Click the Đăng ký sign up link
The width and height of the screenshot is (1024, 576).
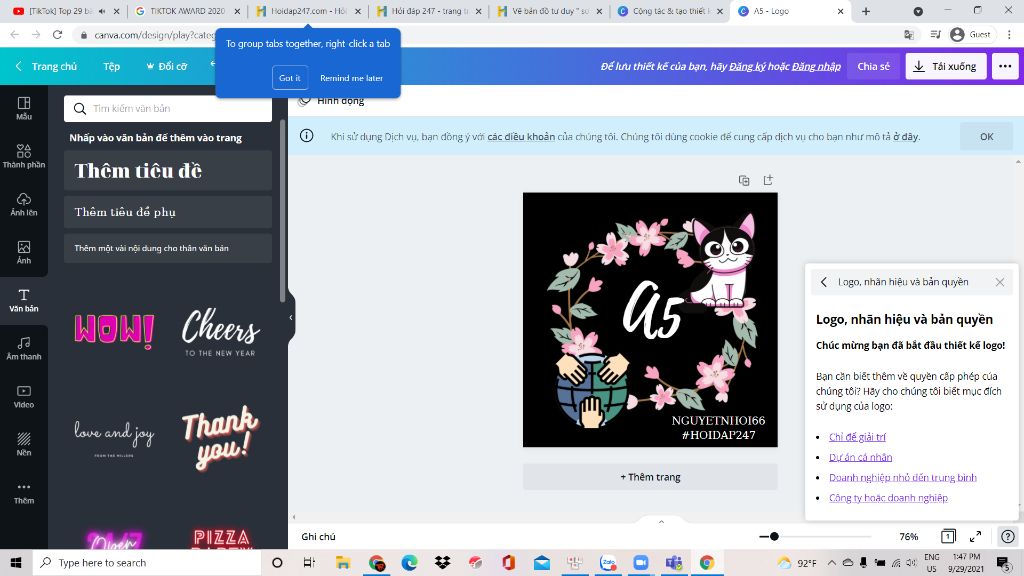[x=747, y=66]
